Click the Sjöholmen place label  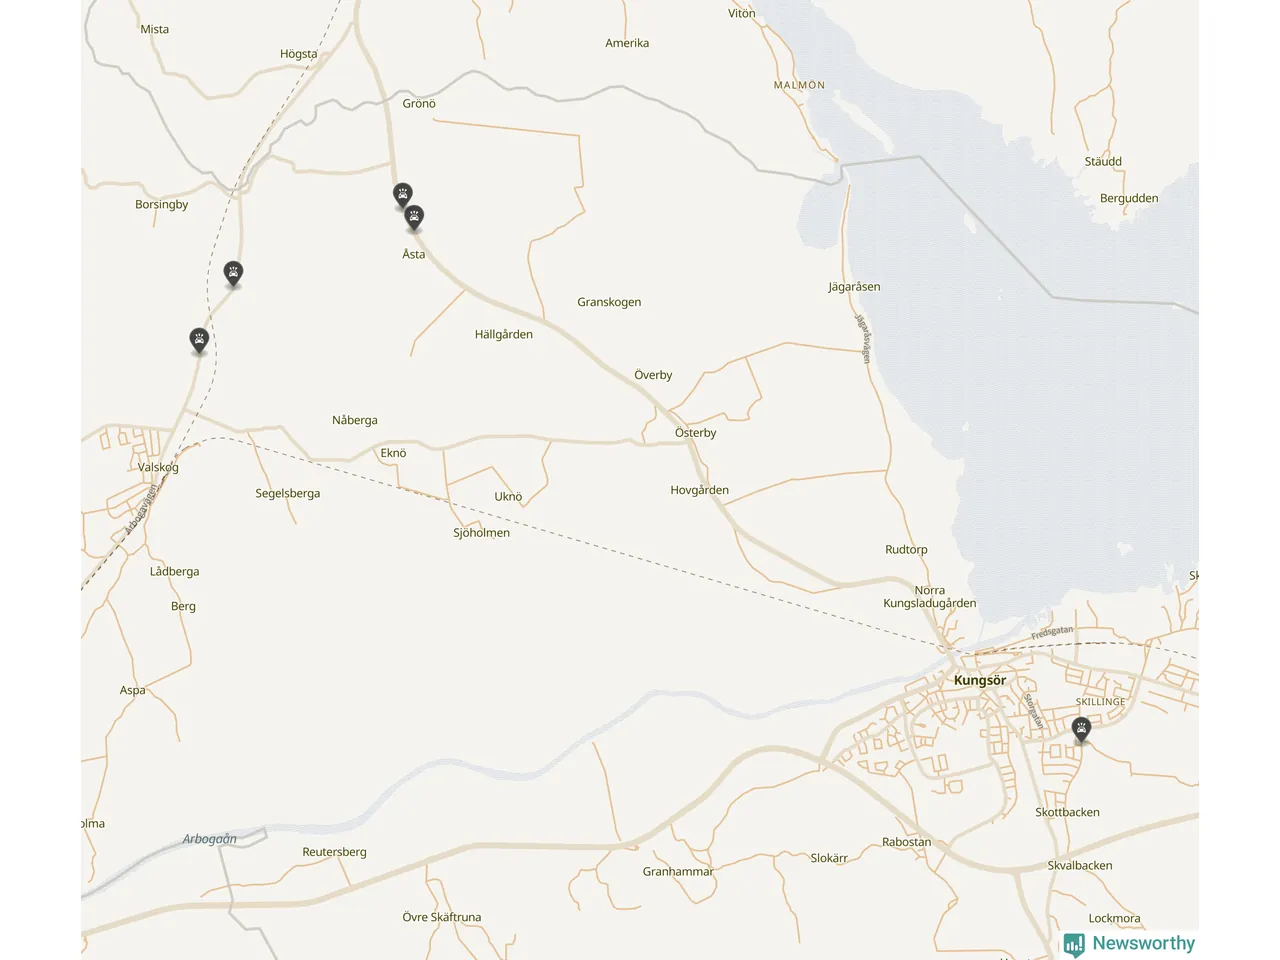[x=482, y=533]
